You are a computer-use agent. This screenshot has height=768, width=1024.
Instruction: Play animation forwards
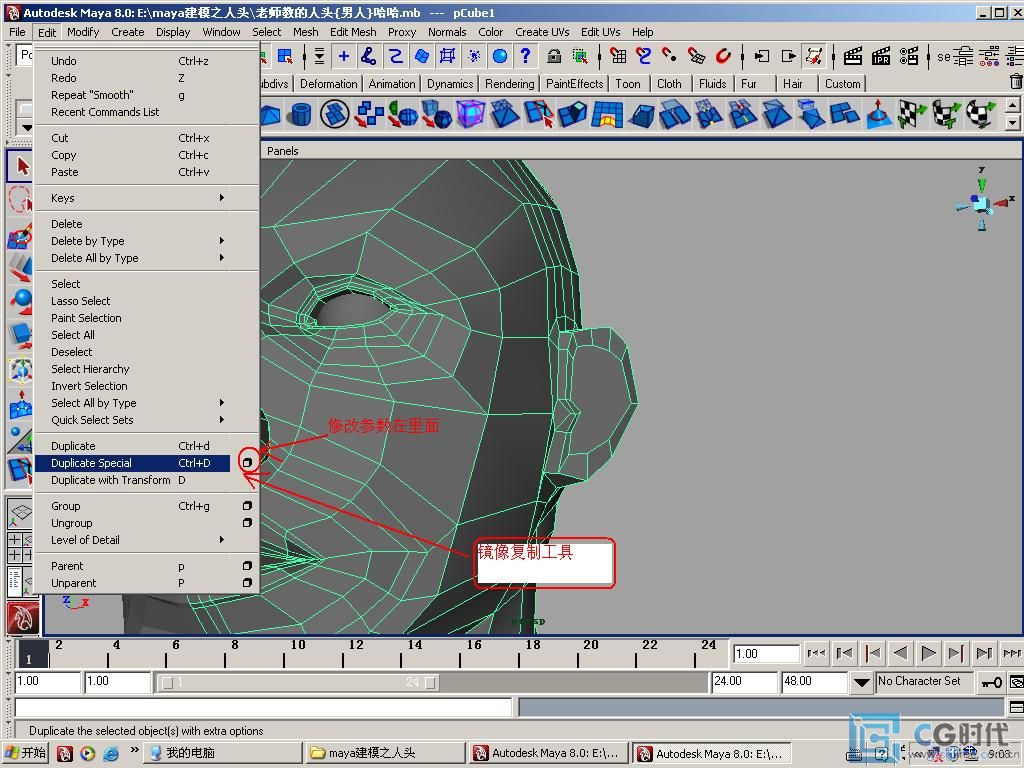point(927,652)
